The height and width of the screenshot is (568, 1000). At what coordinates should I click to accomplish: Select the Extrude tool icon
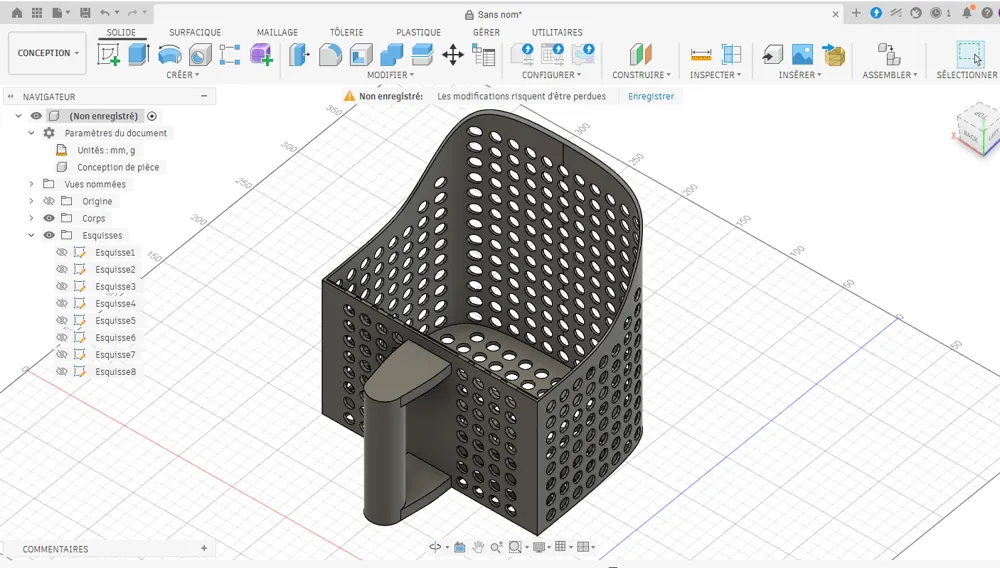click(x=138, y=55)
